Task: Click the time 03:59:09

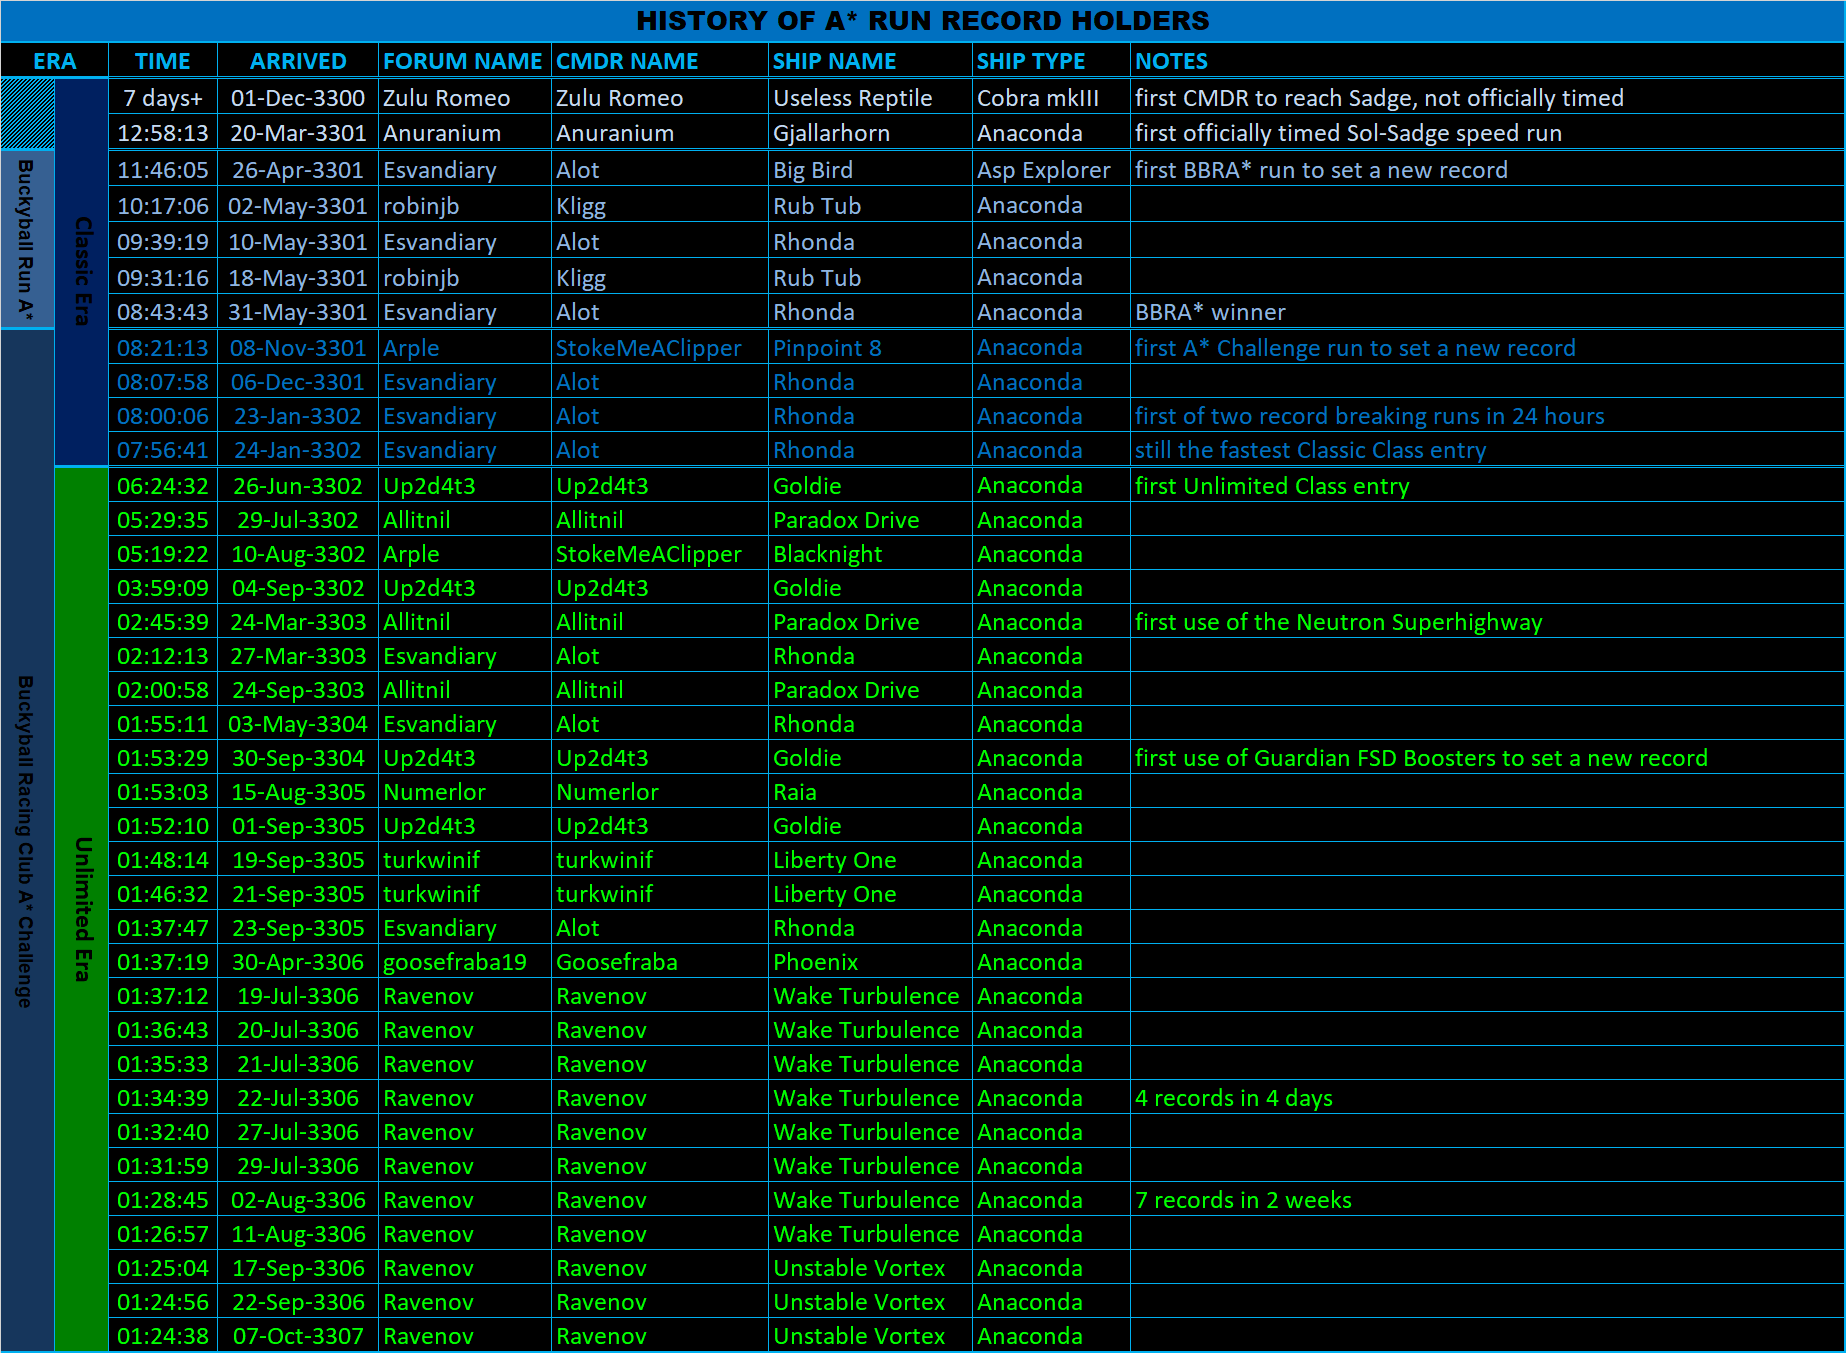Action: click(163, 588)
